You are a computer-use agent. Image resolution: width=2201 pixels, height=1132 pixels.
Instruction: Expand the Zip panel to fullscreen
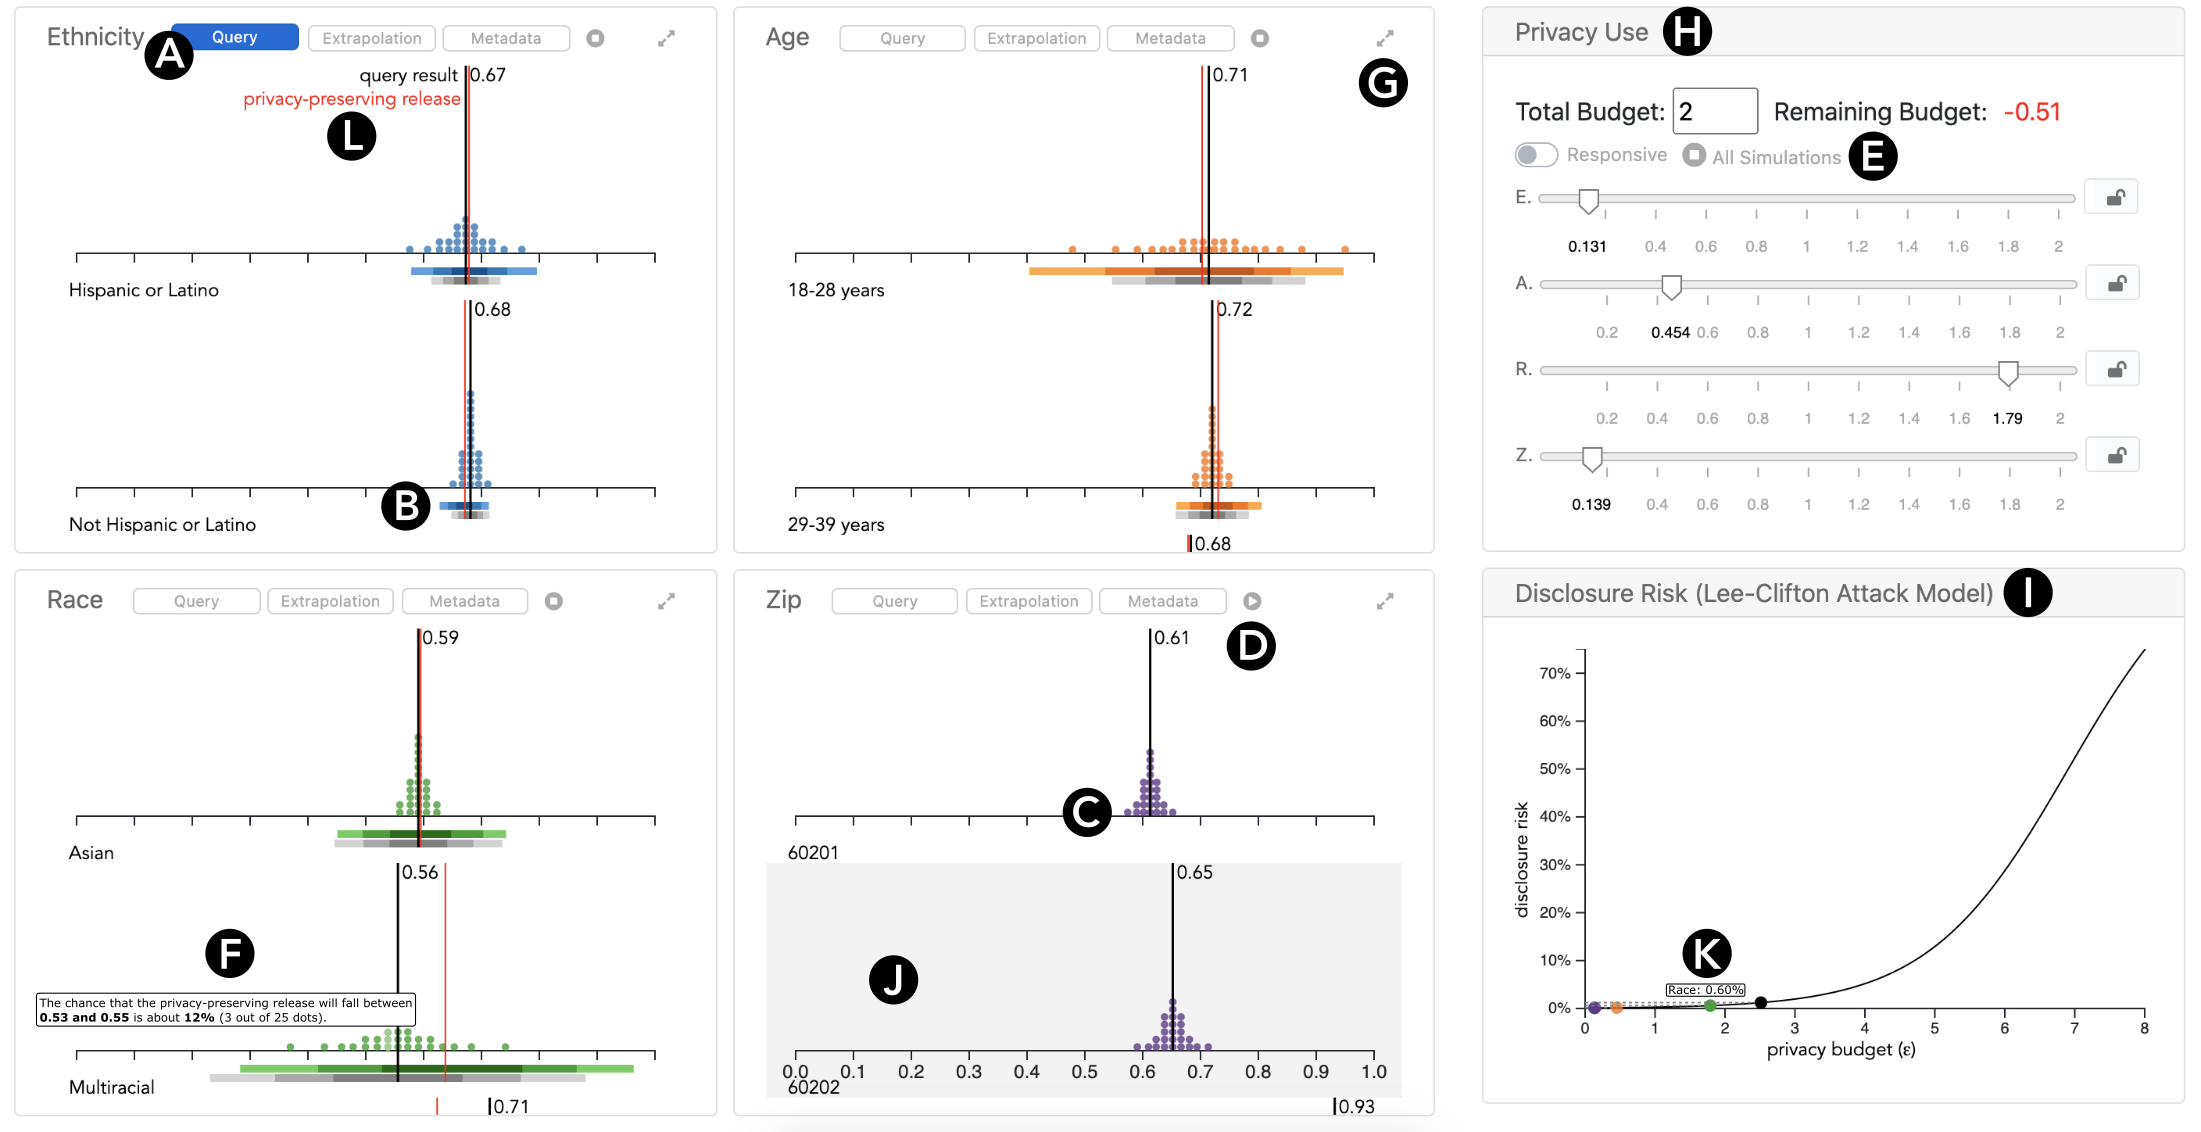tap(1385, 601)
